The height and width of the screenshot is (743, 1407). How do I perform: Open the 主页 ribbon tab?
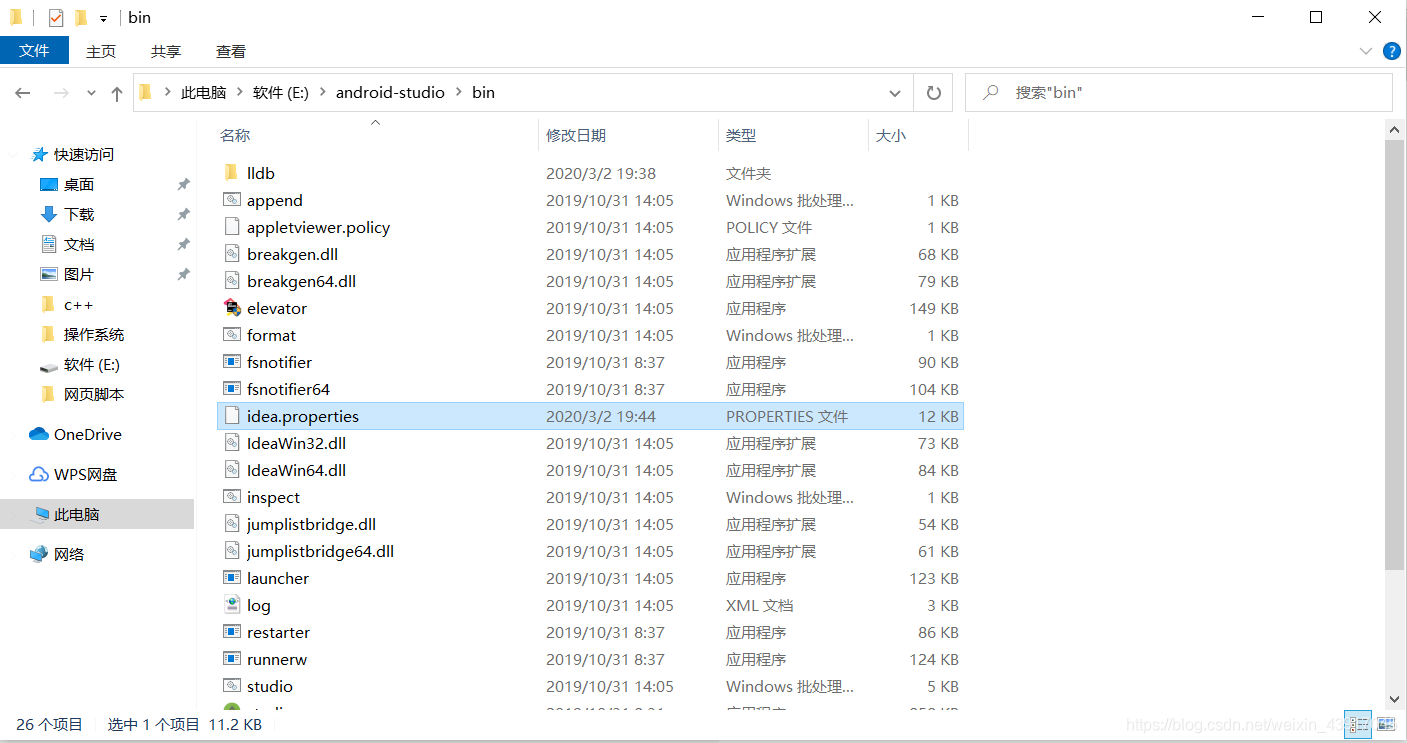[101, 51]
